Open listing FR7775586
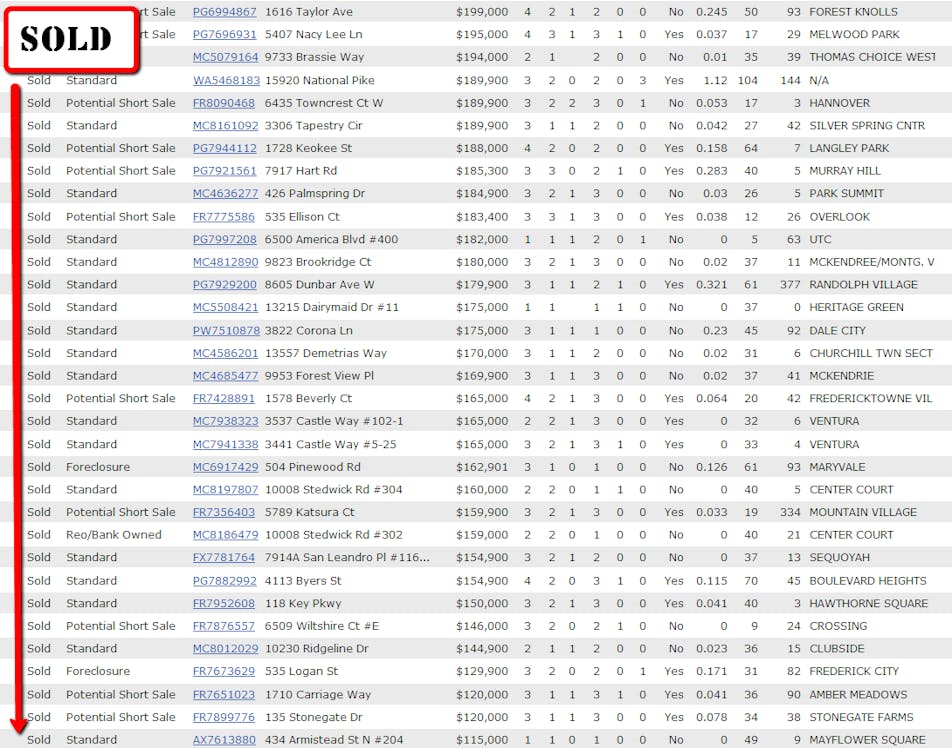952x748 pixels. click(x=224, y=217)
